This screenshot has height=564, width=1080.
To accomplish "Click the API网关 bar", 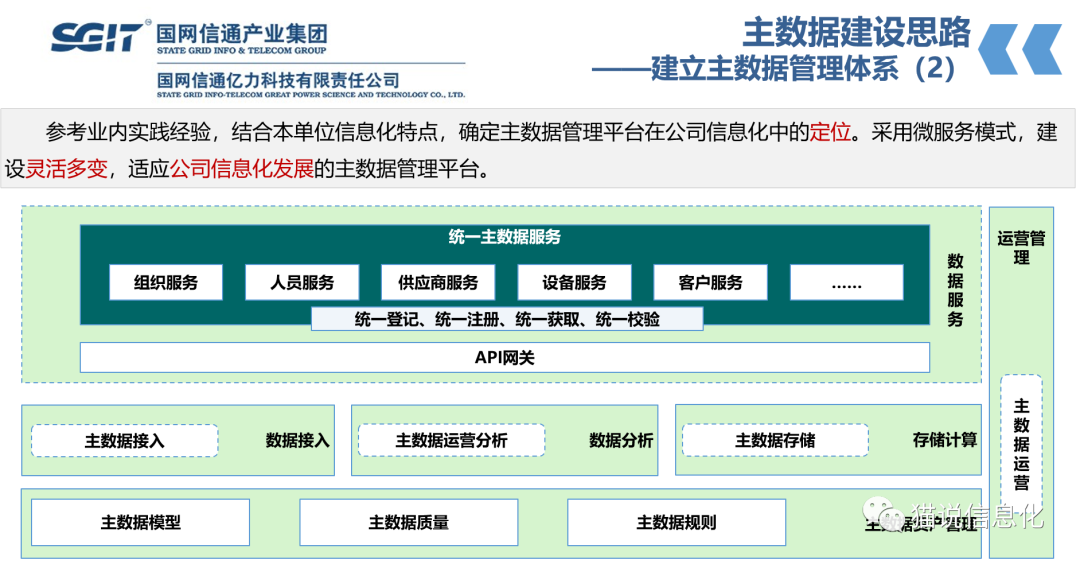I will (x=504, y=358).
